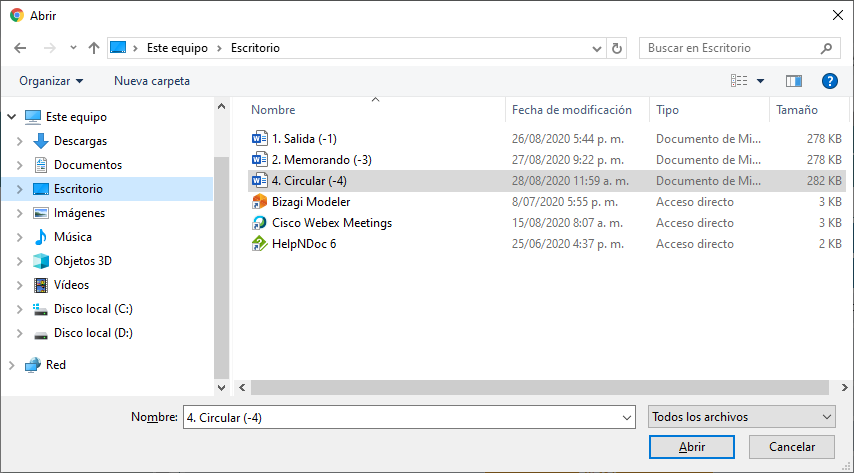
Task: Expand the Disco local (C:) tree node
Action: (19, 309)
